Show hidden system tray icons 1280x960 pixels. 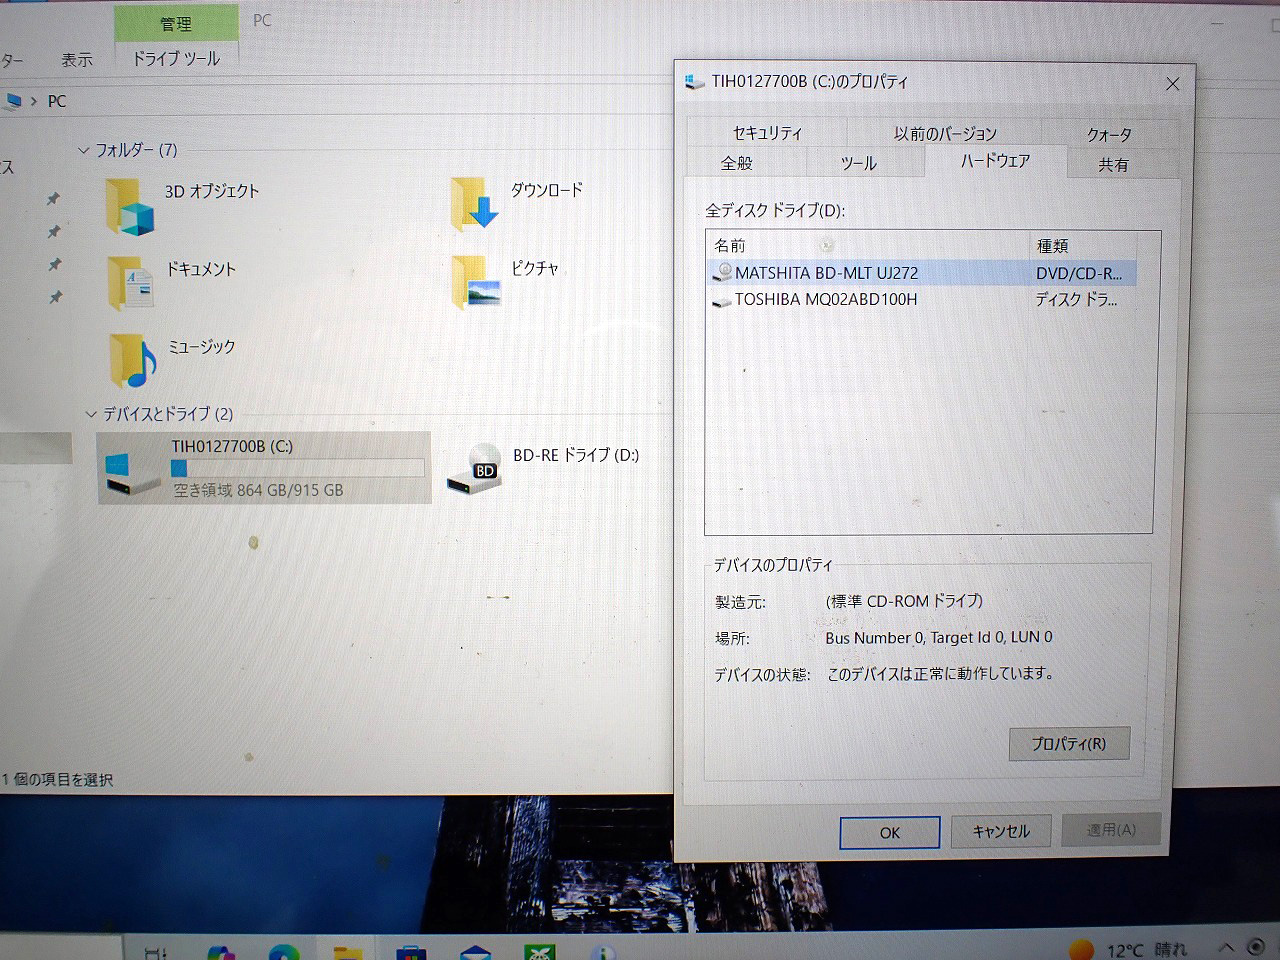(x=1226, y=948)
